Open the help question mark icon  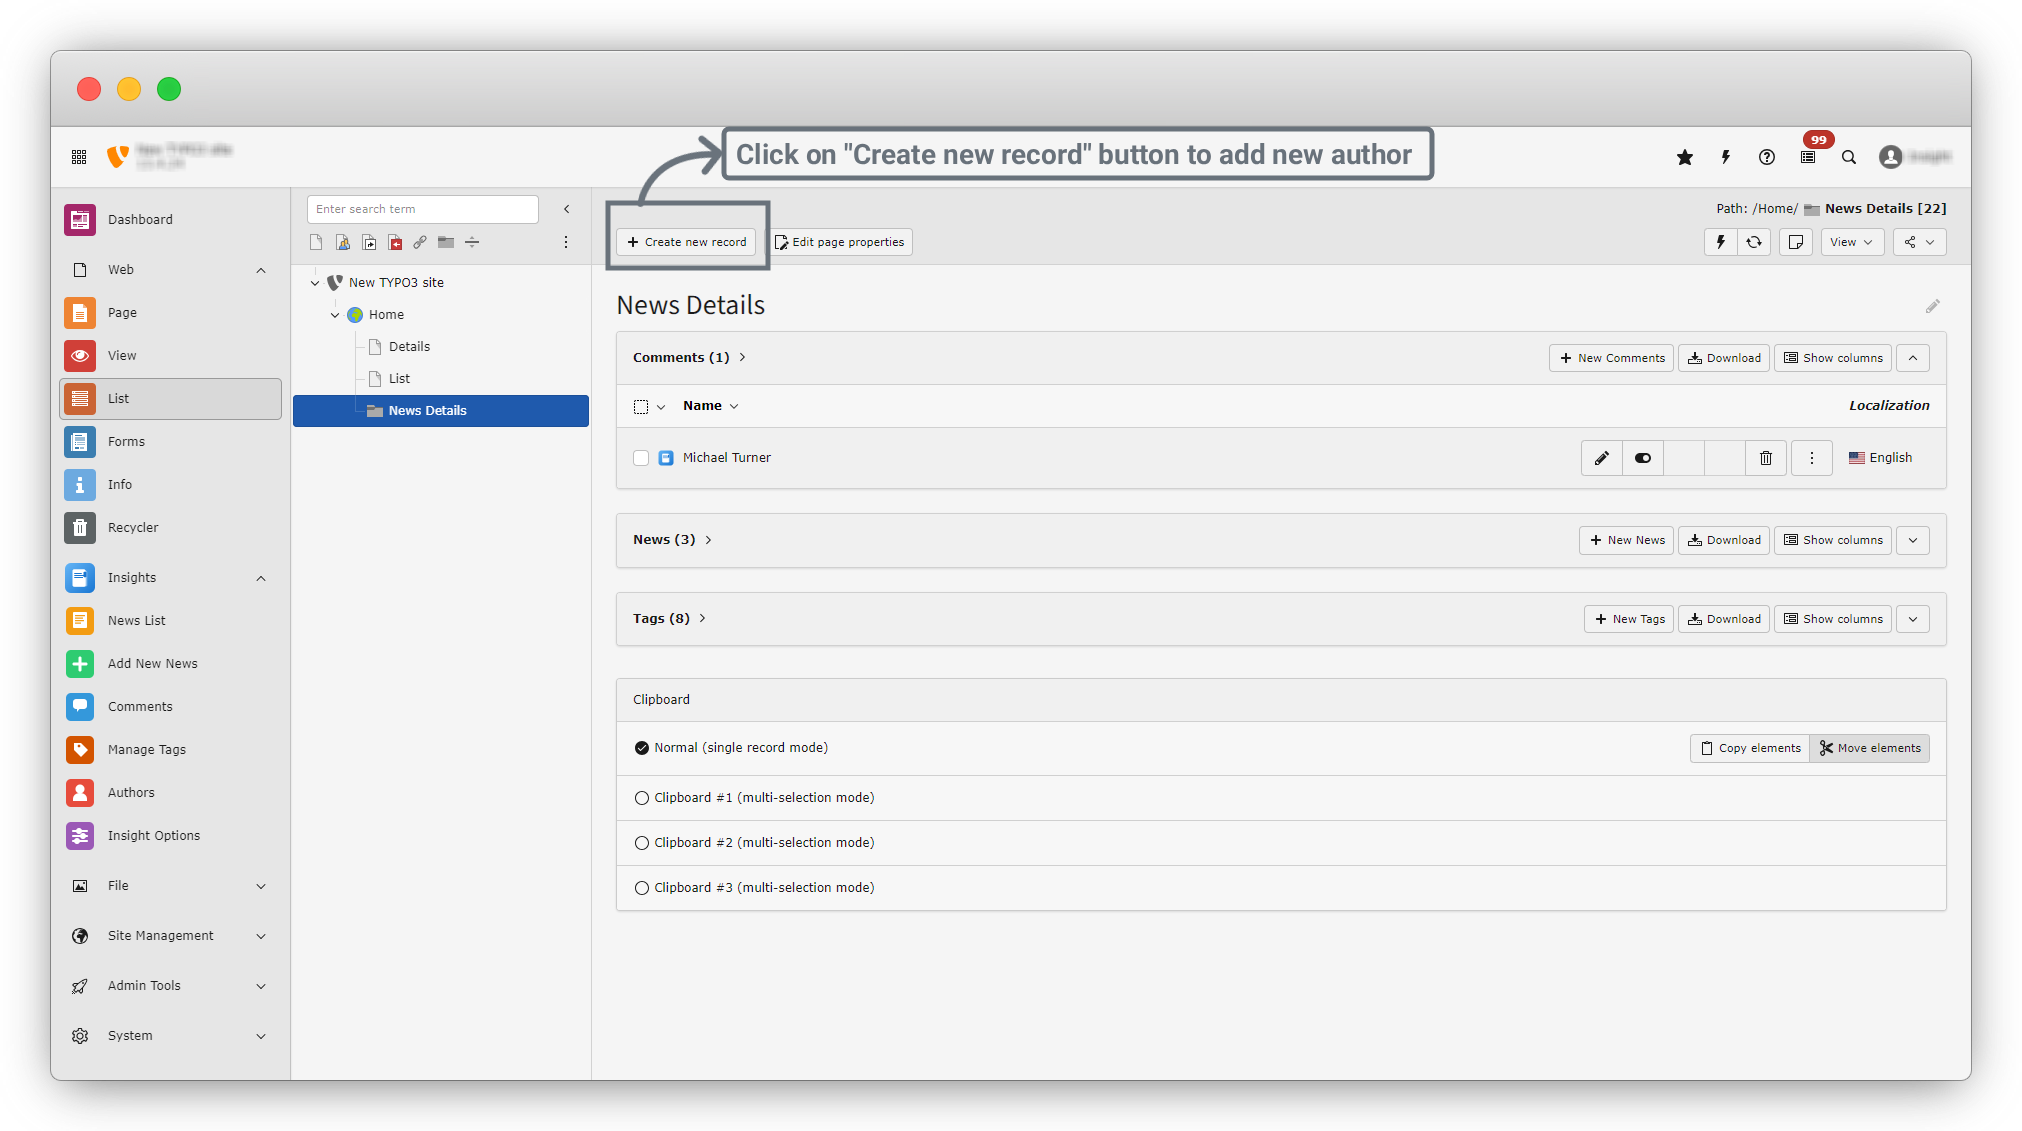coord(1767,157)
